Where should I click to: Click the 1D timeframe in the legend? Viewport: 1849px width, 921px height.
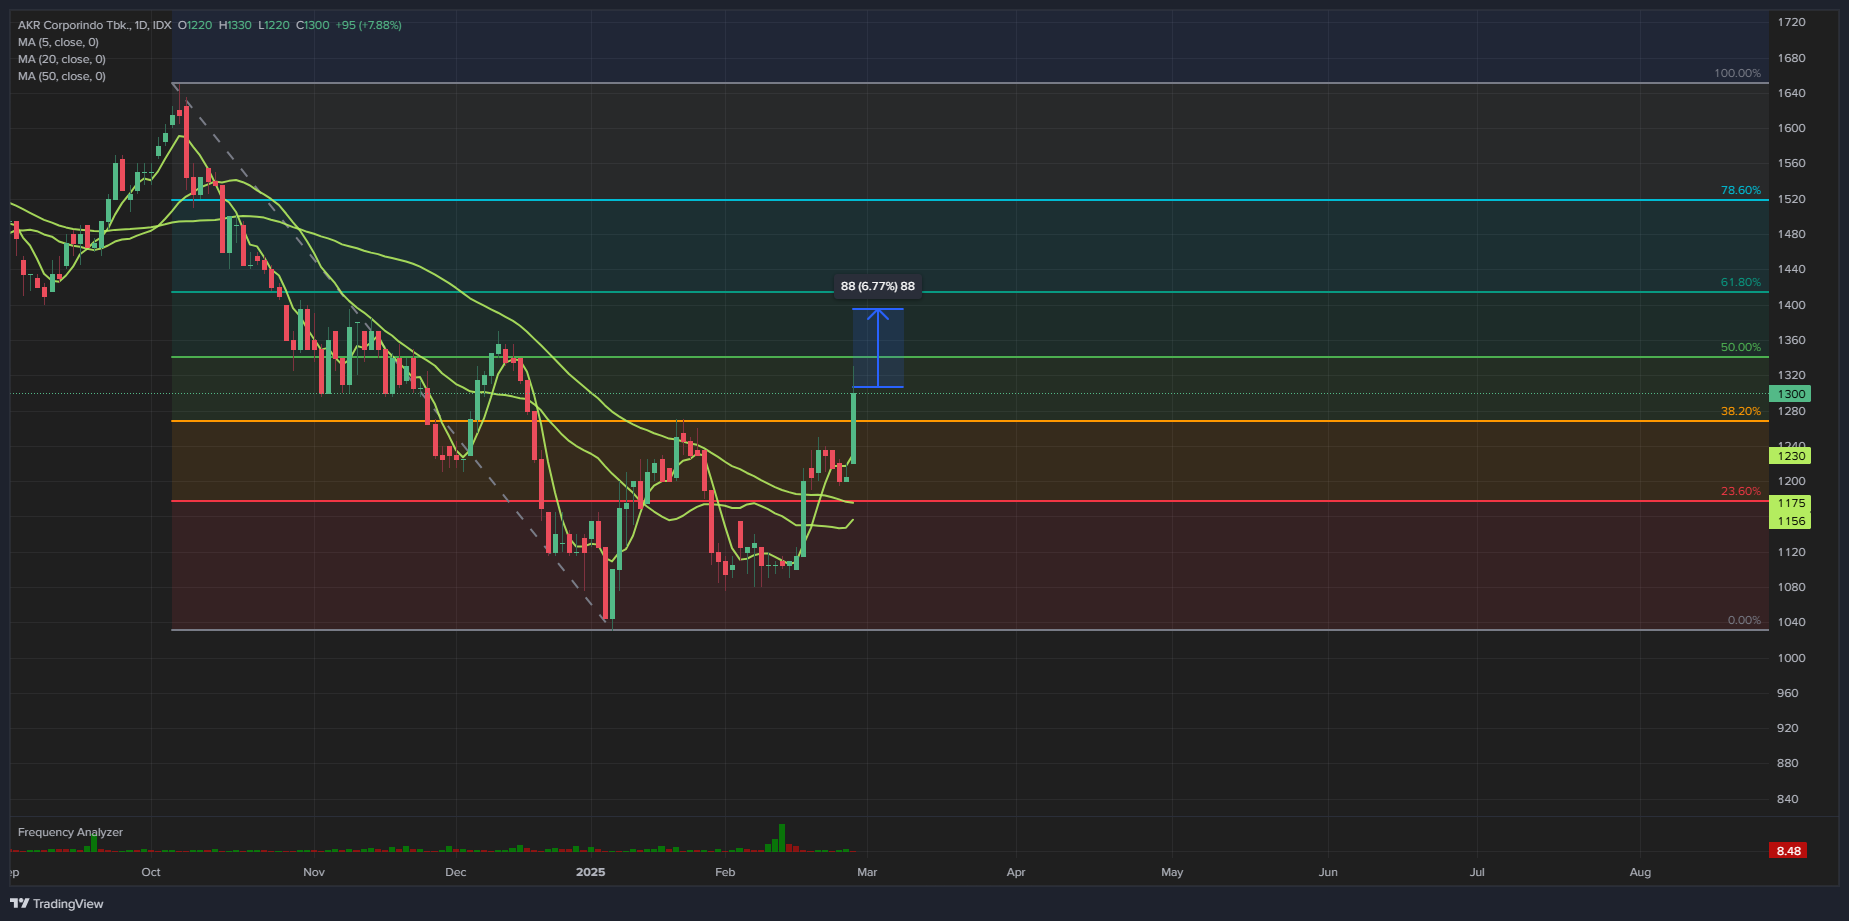pyautogui.click(x=143, y=25)
